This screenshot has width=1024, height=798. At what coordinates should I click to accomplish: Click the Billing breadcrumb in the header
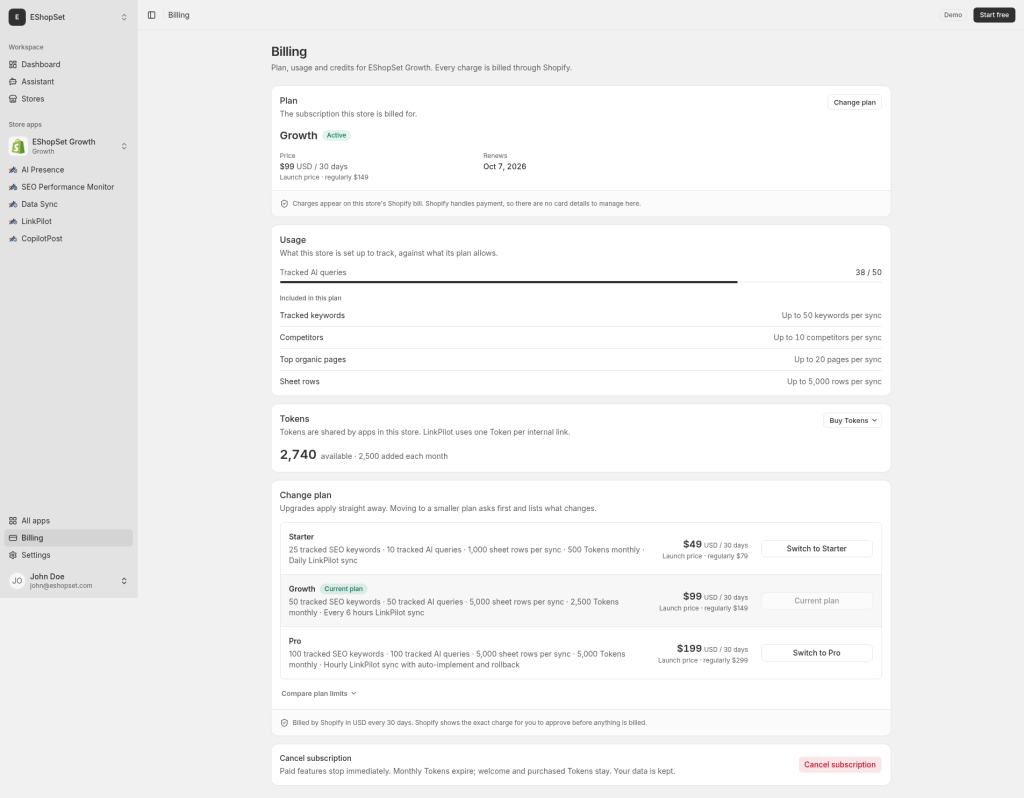[x=179, y=15]
